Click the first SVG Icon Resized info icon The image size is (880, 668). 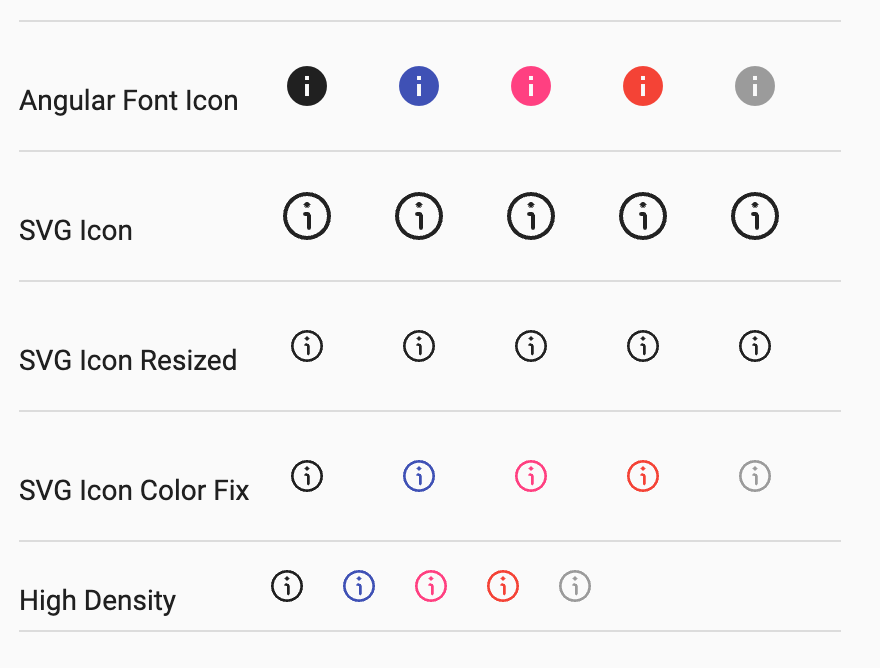(307, 346)
